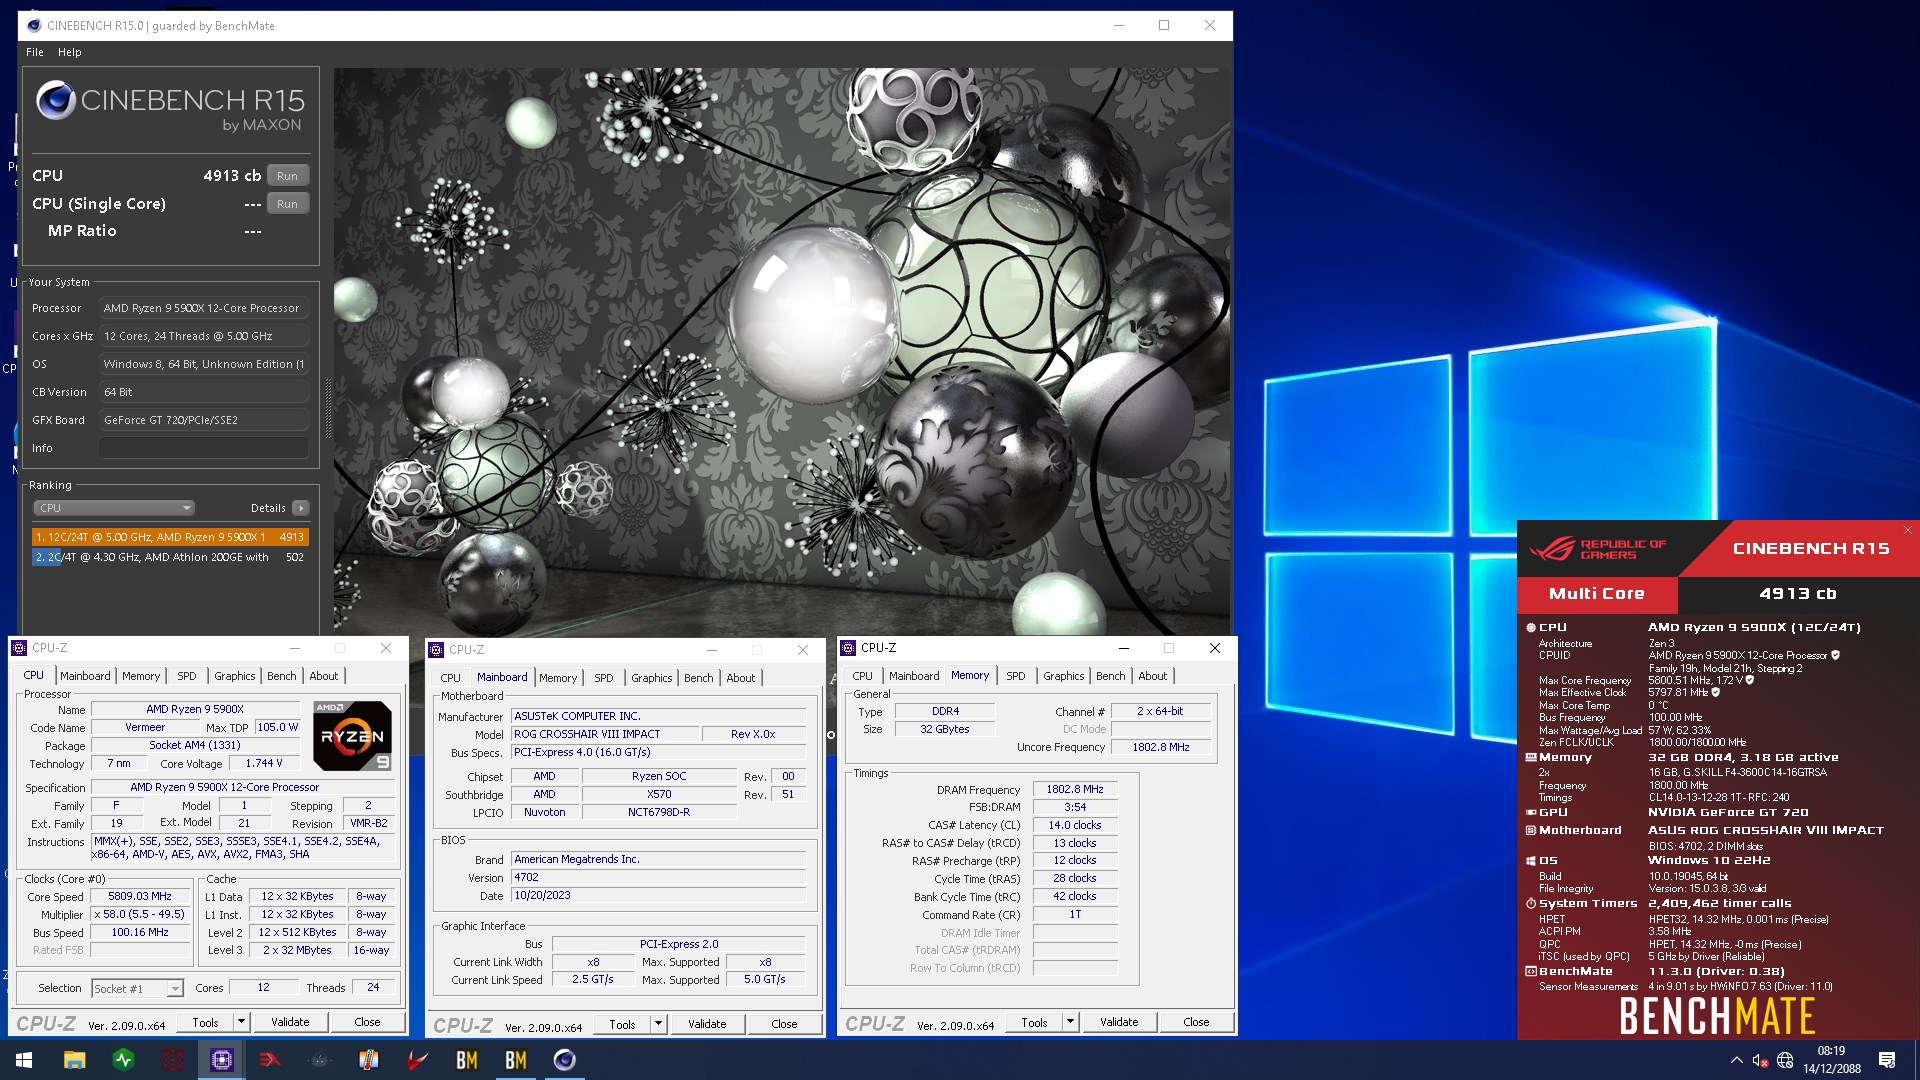Show hidden system tray icons
The width and height of the screenshot is (1920, 1080).
point(1736,1060)
